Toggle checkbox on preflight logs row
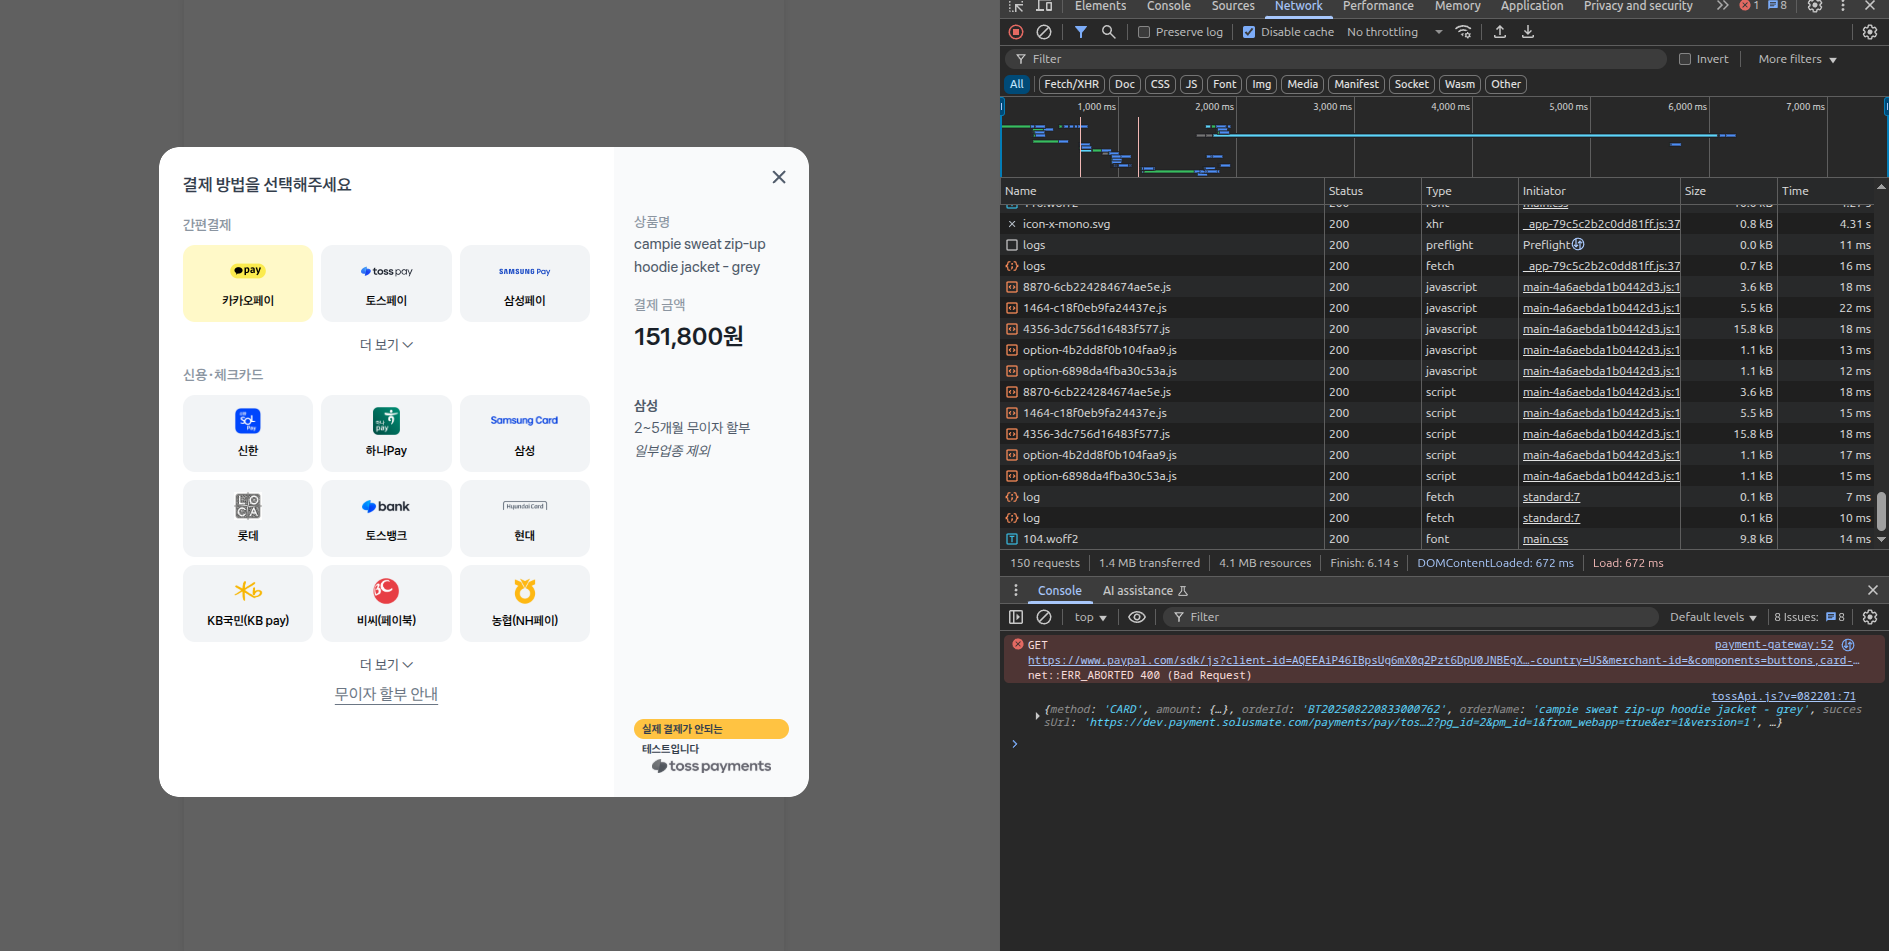 (1012, 245)
